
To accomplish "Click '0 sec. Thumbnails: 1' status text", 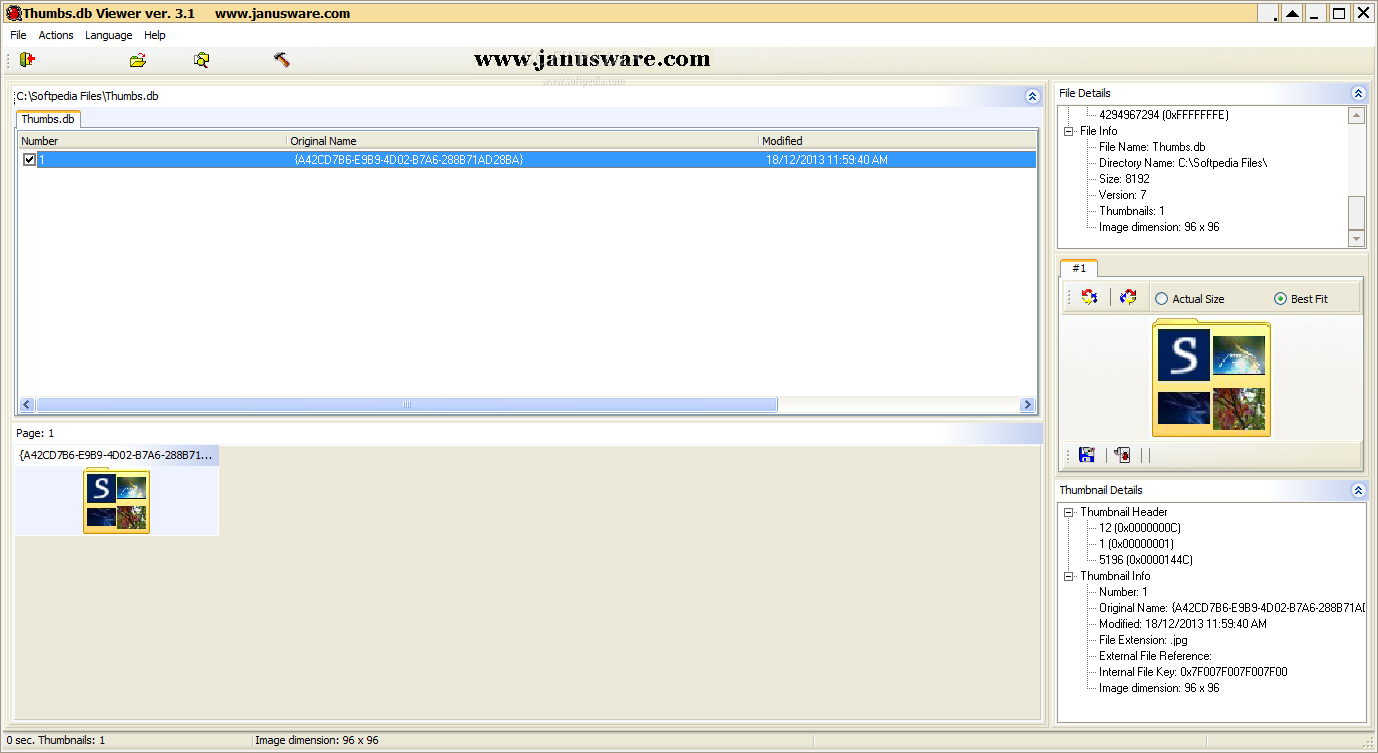I will point(56,741).
